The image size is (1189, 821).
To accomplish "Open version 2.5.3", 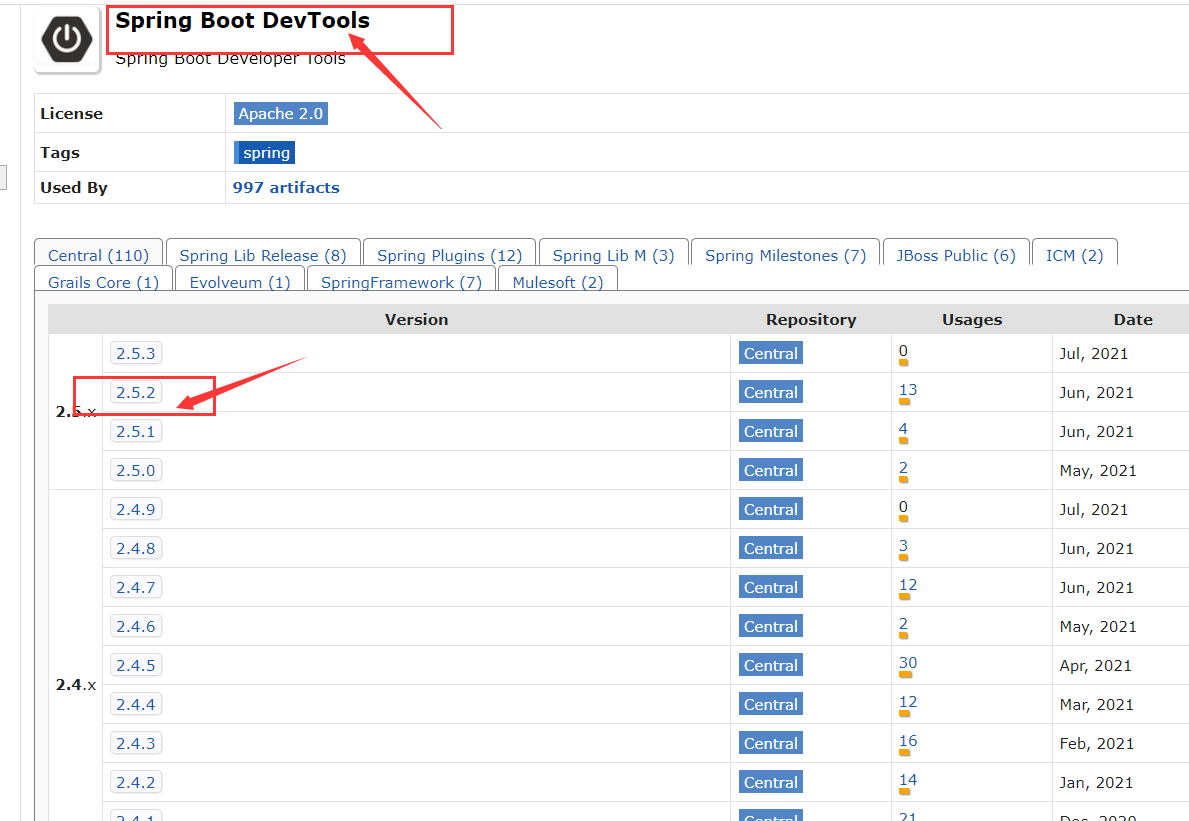I will coord(136,353).
